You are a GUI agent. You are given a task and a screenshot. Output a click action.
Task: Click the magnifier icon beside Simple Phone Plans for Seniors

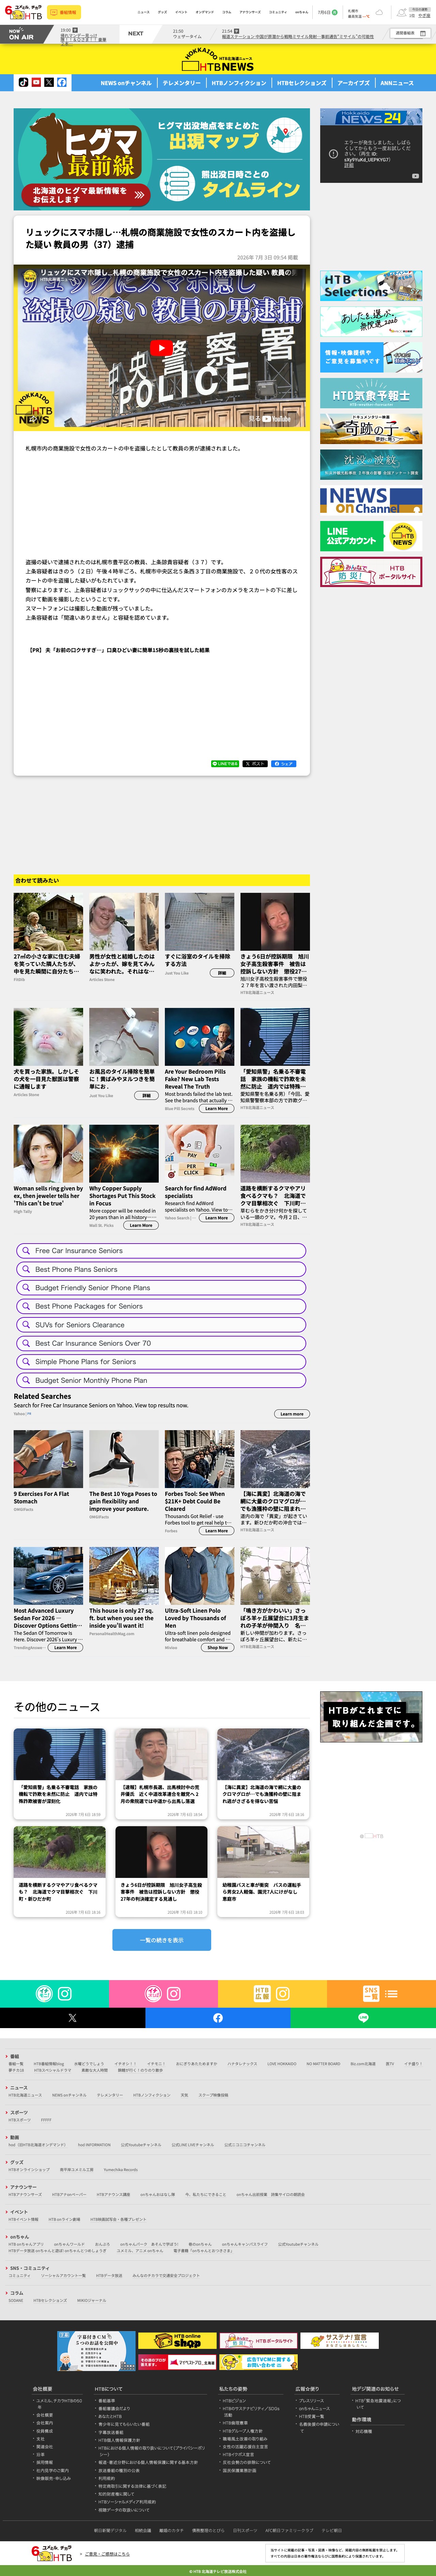click(x=26, y=1362)
